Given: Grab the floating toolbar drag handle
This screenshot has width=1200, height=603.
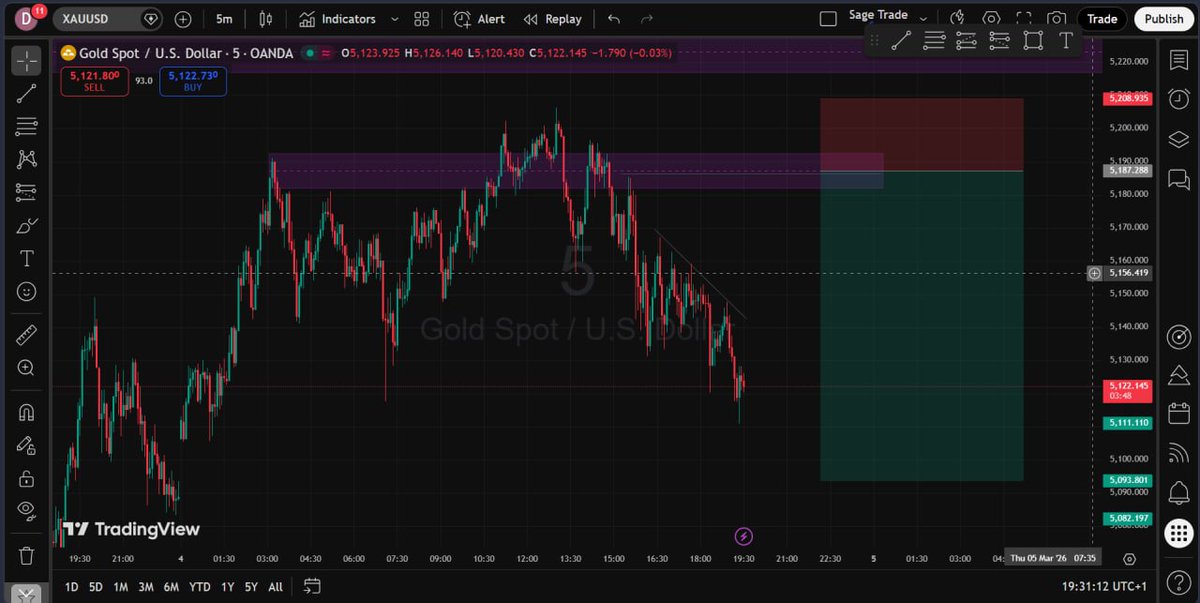Looking at the screenshot, I should click(874, 41).
